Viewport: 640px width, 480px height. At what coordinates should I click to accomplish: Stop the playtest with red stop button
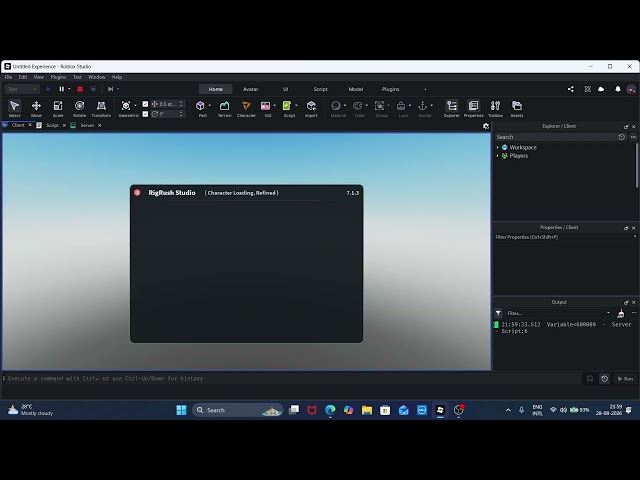tap(80, 89)
